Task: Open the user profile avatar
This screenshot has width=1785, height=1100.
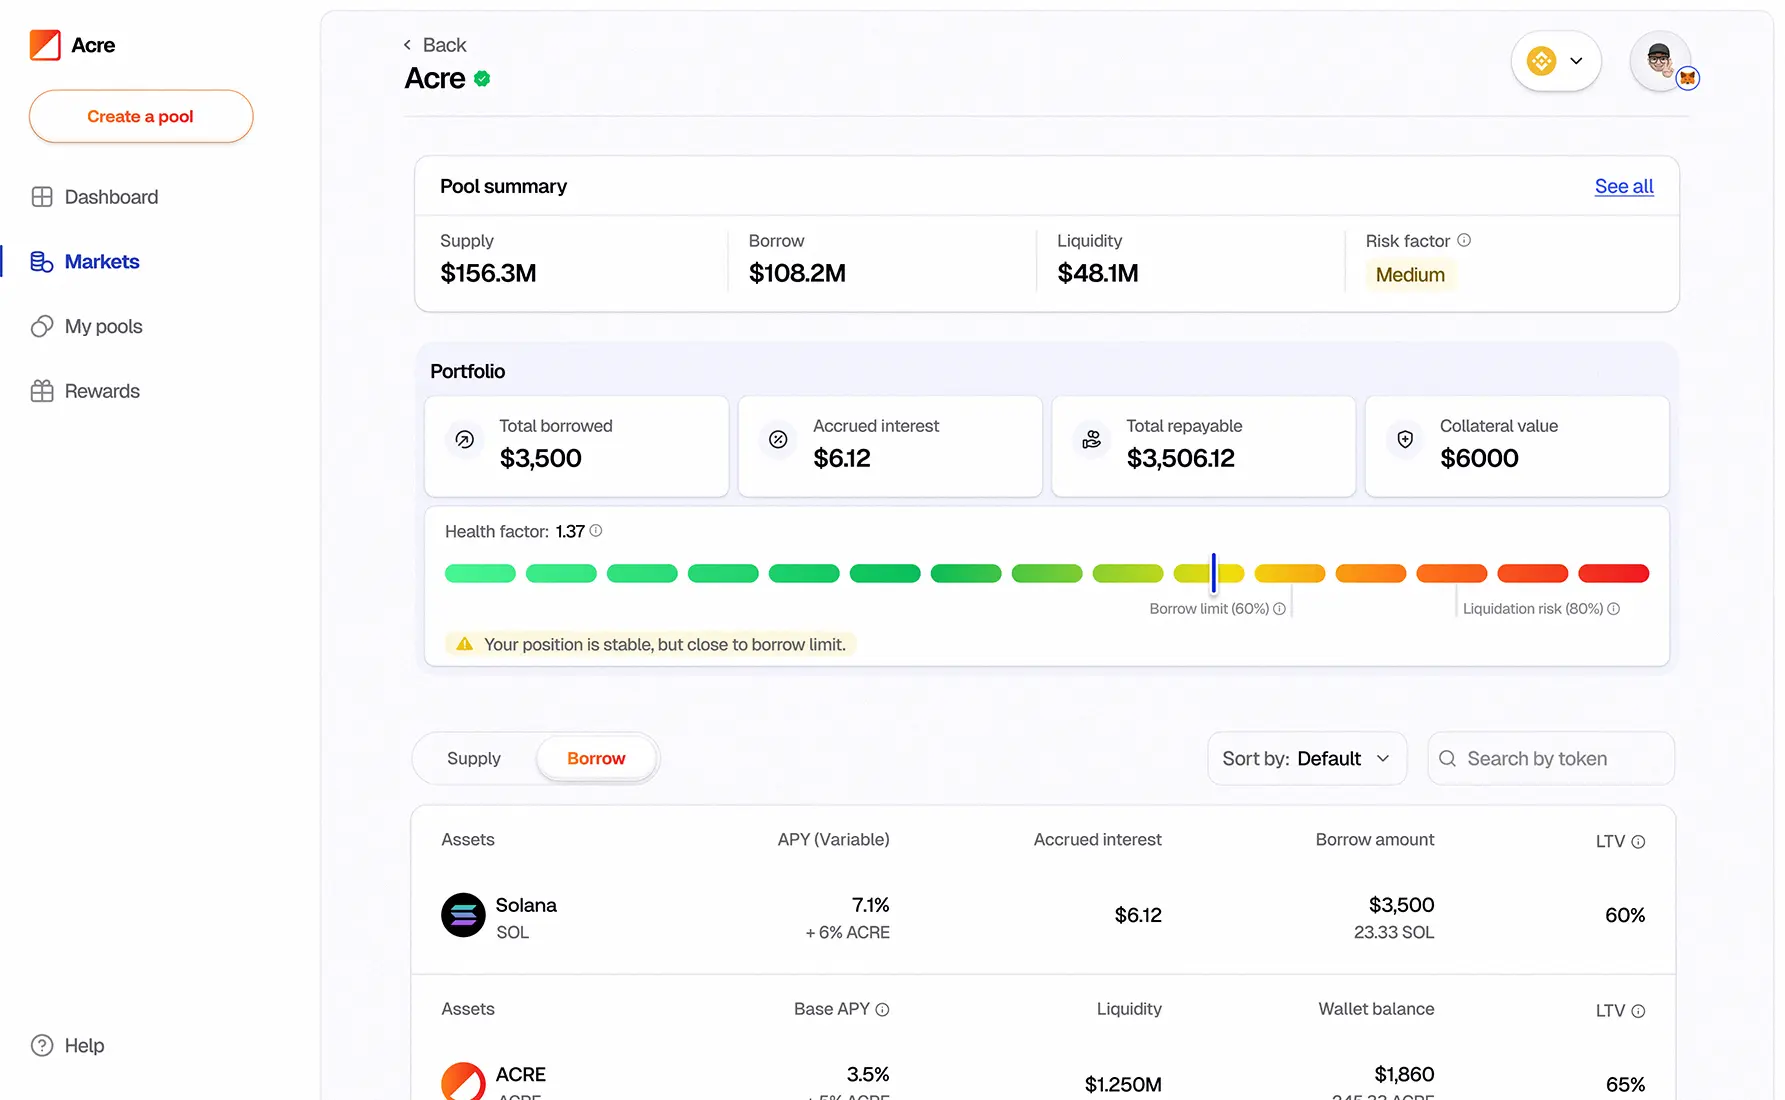Action: click(x=1660, y=61)
